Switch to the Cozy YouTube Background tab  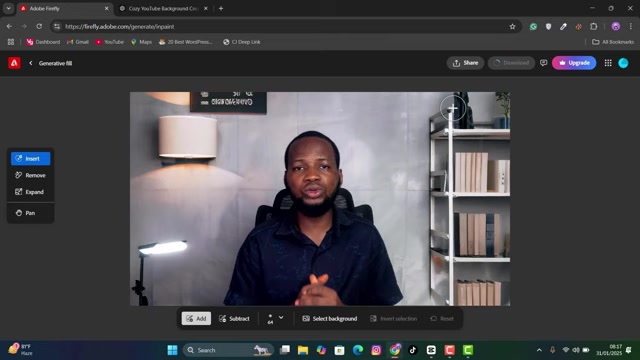point(162,8)
